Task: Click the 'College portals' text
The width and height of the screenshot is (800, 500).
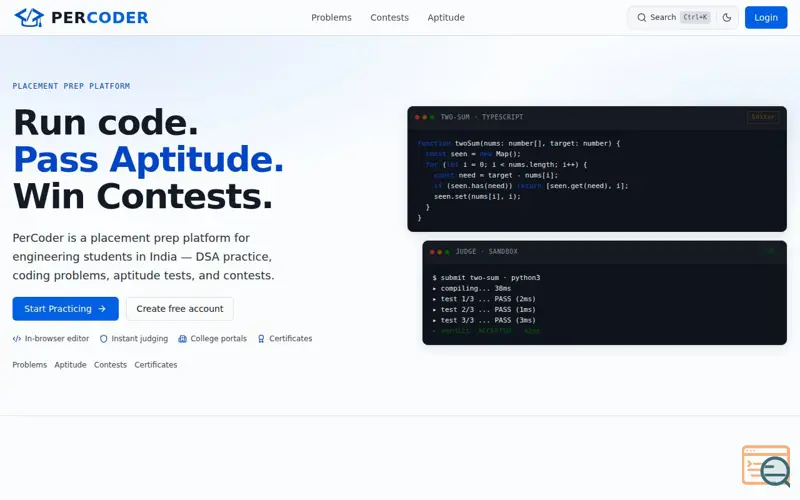Action: pos(218,338)
